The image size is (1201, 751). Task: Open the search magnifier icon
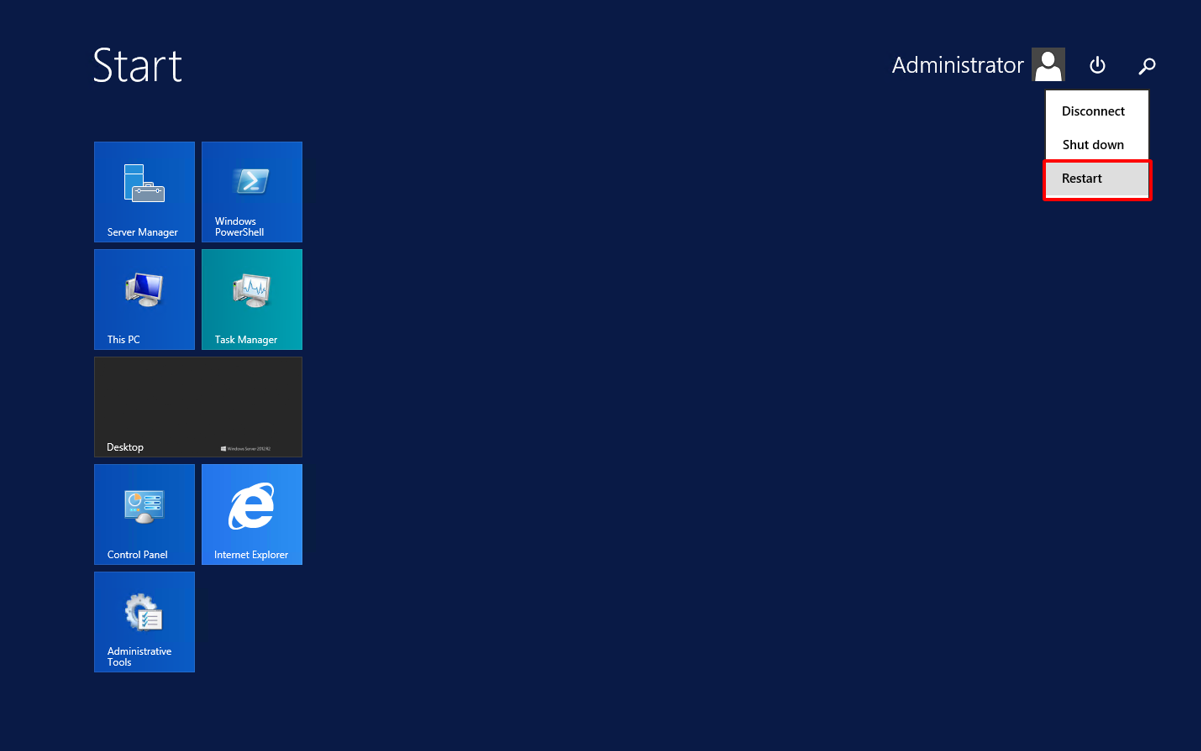[x=1147, y=66]
